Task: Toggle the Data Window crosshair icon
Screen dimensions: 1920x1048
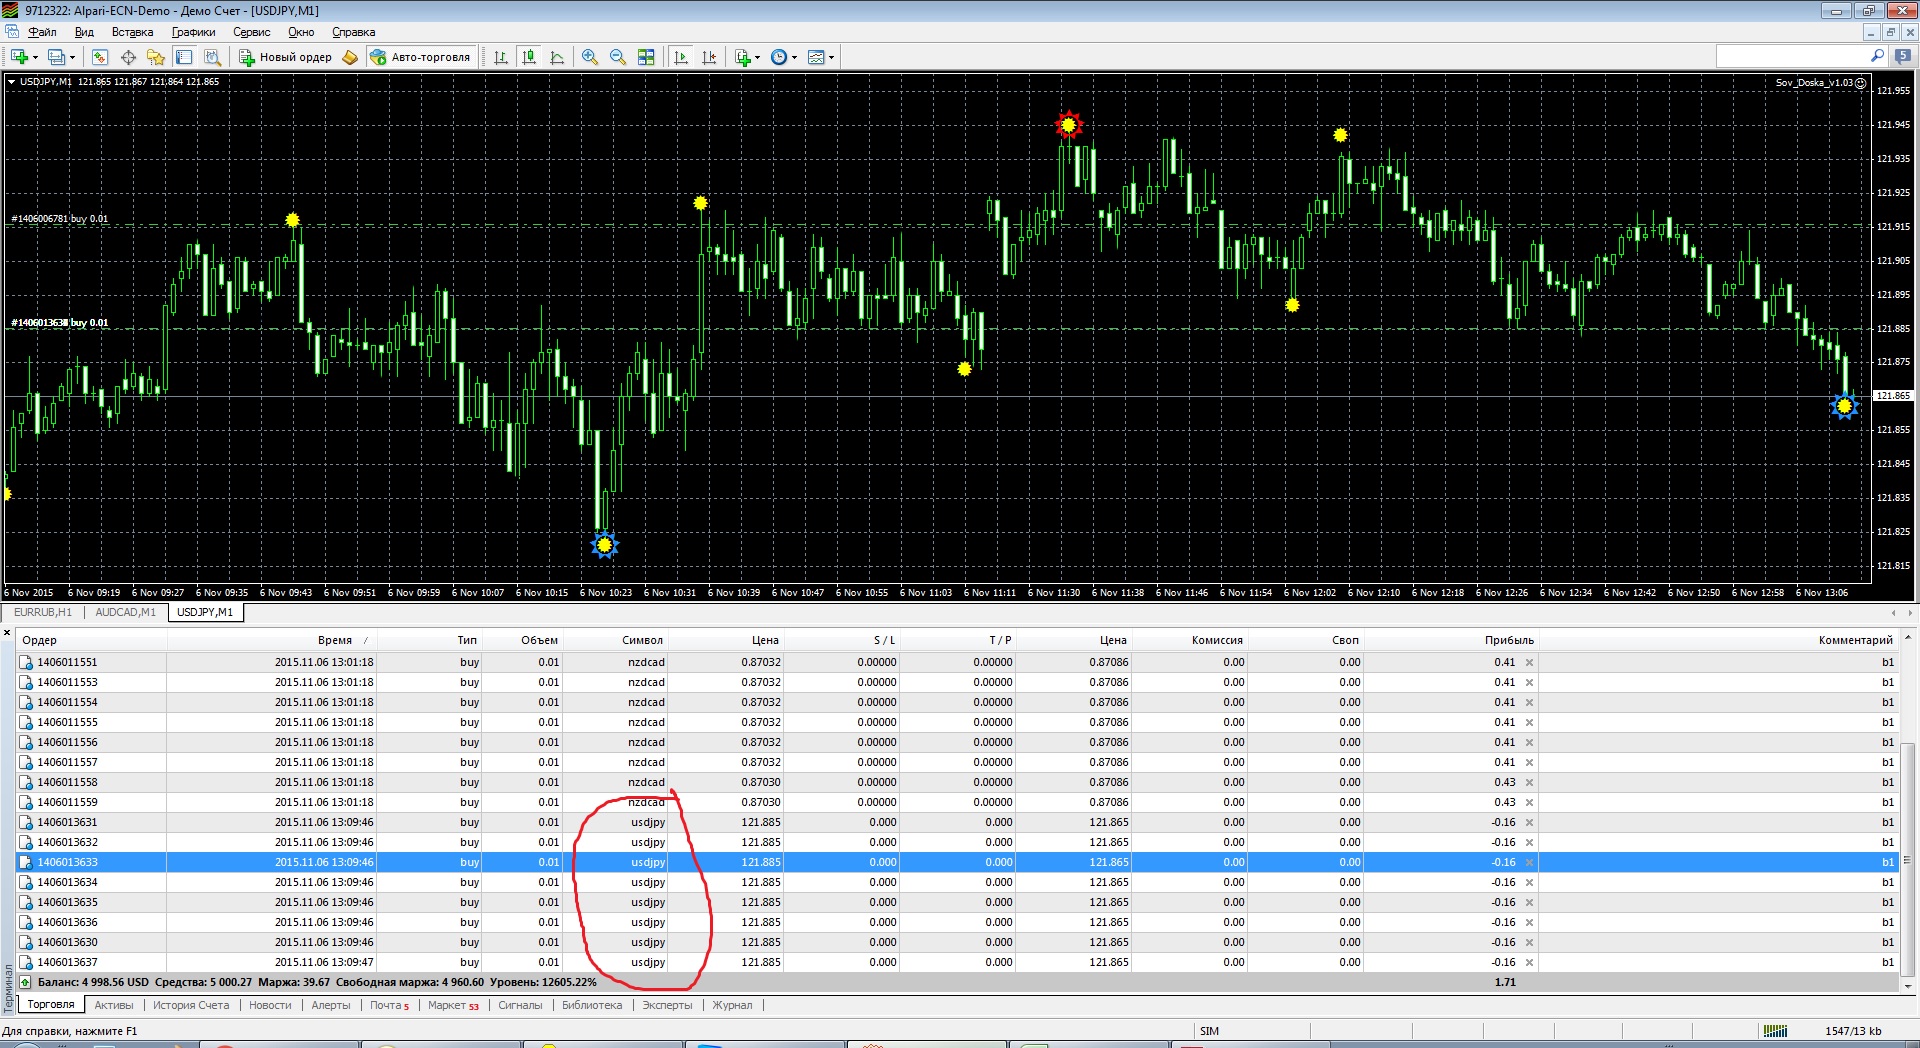Action: tap(128, 57)
